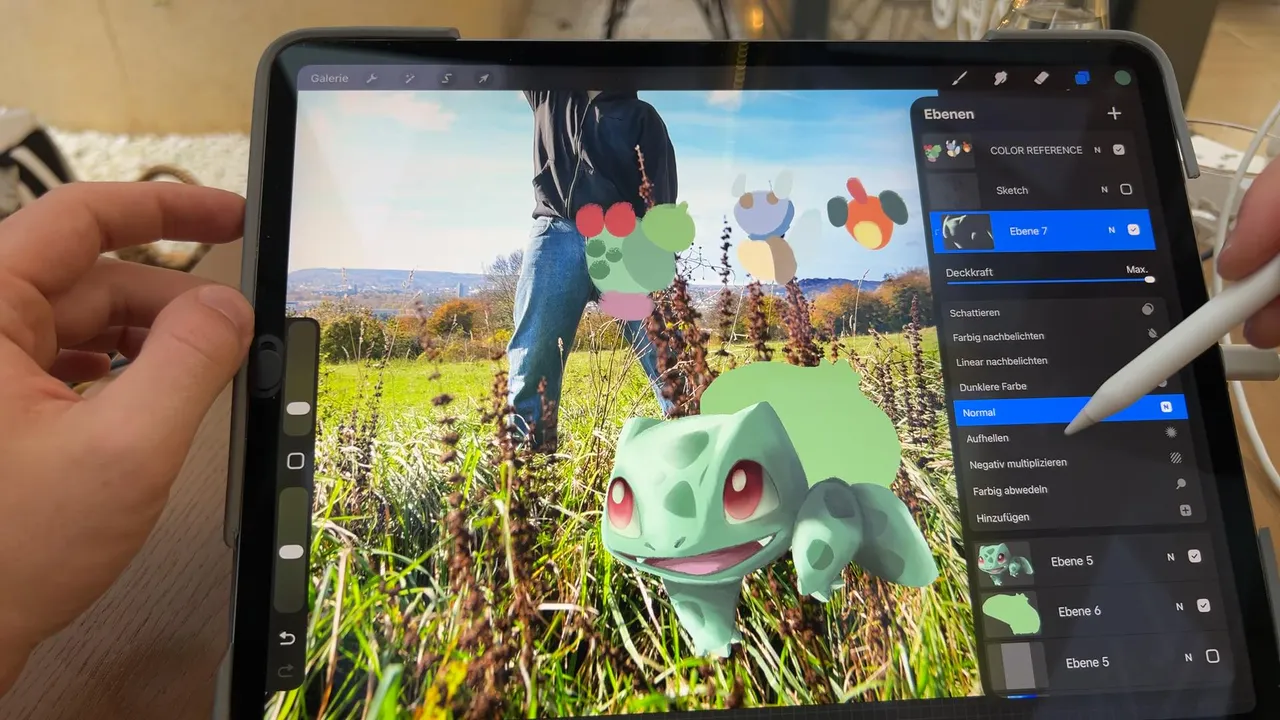The image size is (1280, 720).
Task: Activate the Selection S-shaped tool
Action: point(446,78)
